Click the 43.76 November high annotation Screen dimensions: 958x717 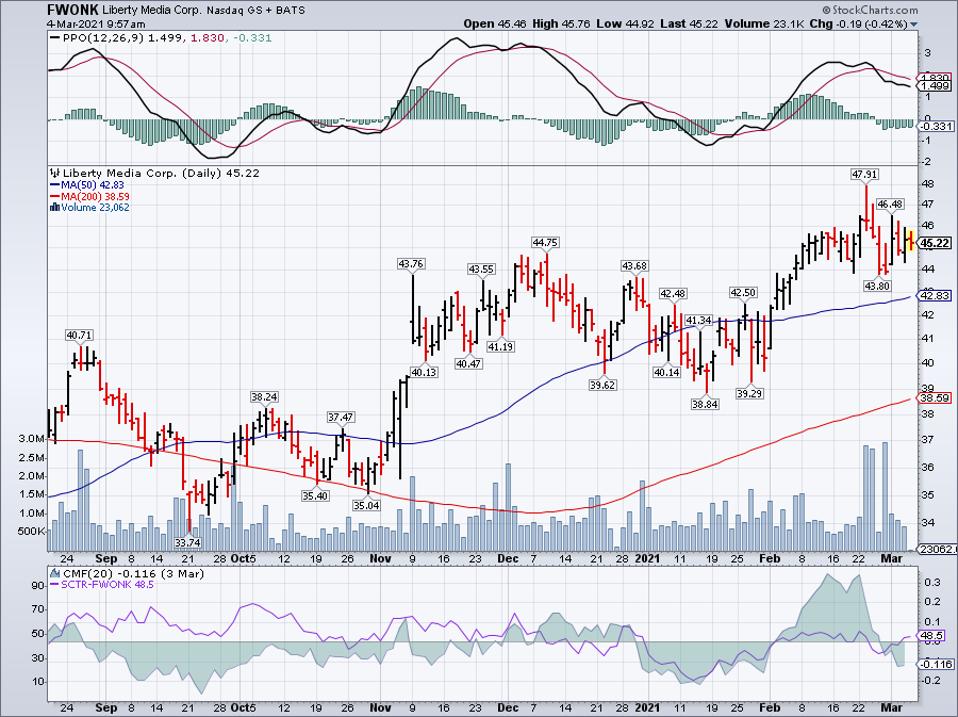tap(411, 264)
